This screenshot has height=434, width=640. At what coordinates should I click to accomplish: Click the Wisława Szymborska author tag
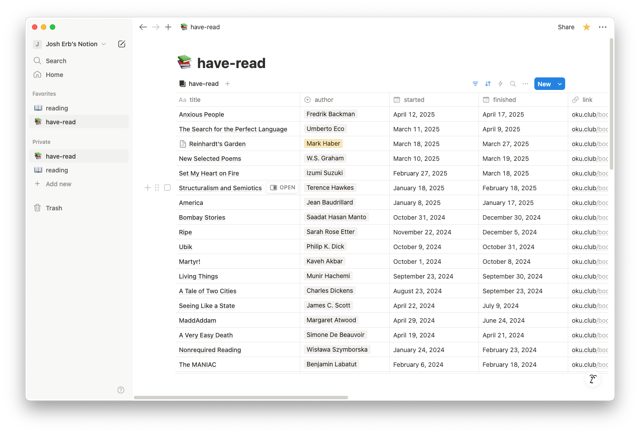[337, 349]
